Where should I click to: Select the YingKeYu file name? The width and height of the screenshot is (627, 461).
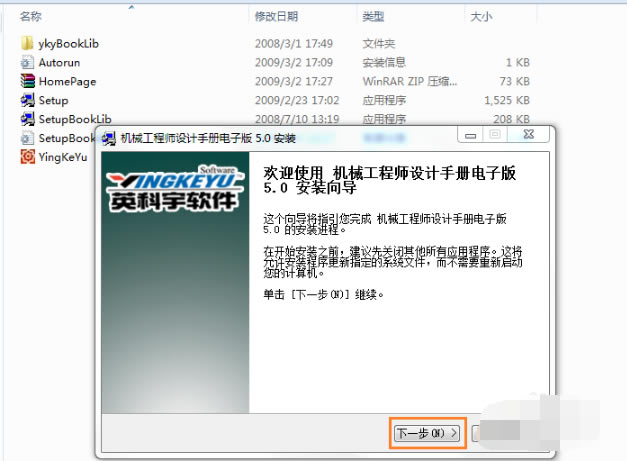click(x=63, y=157)
